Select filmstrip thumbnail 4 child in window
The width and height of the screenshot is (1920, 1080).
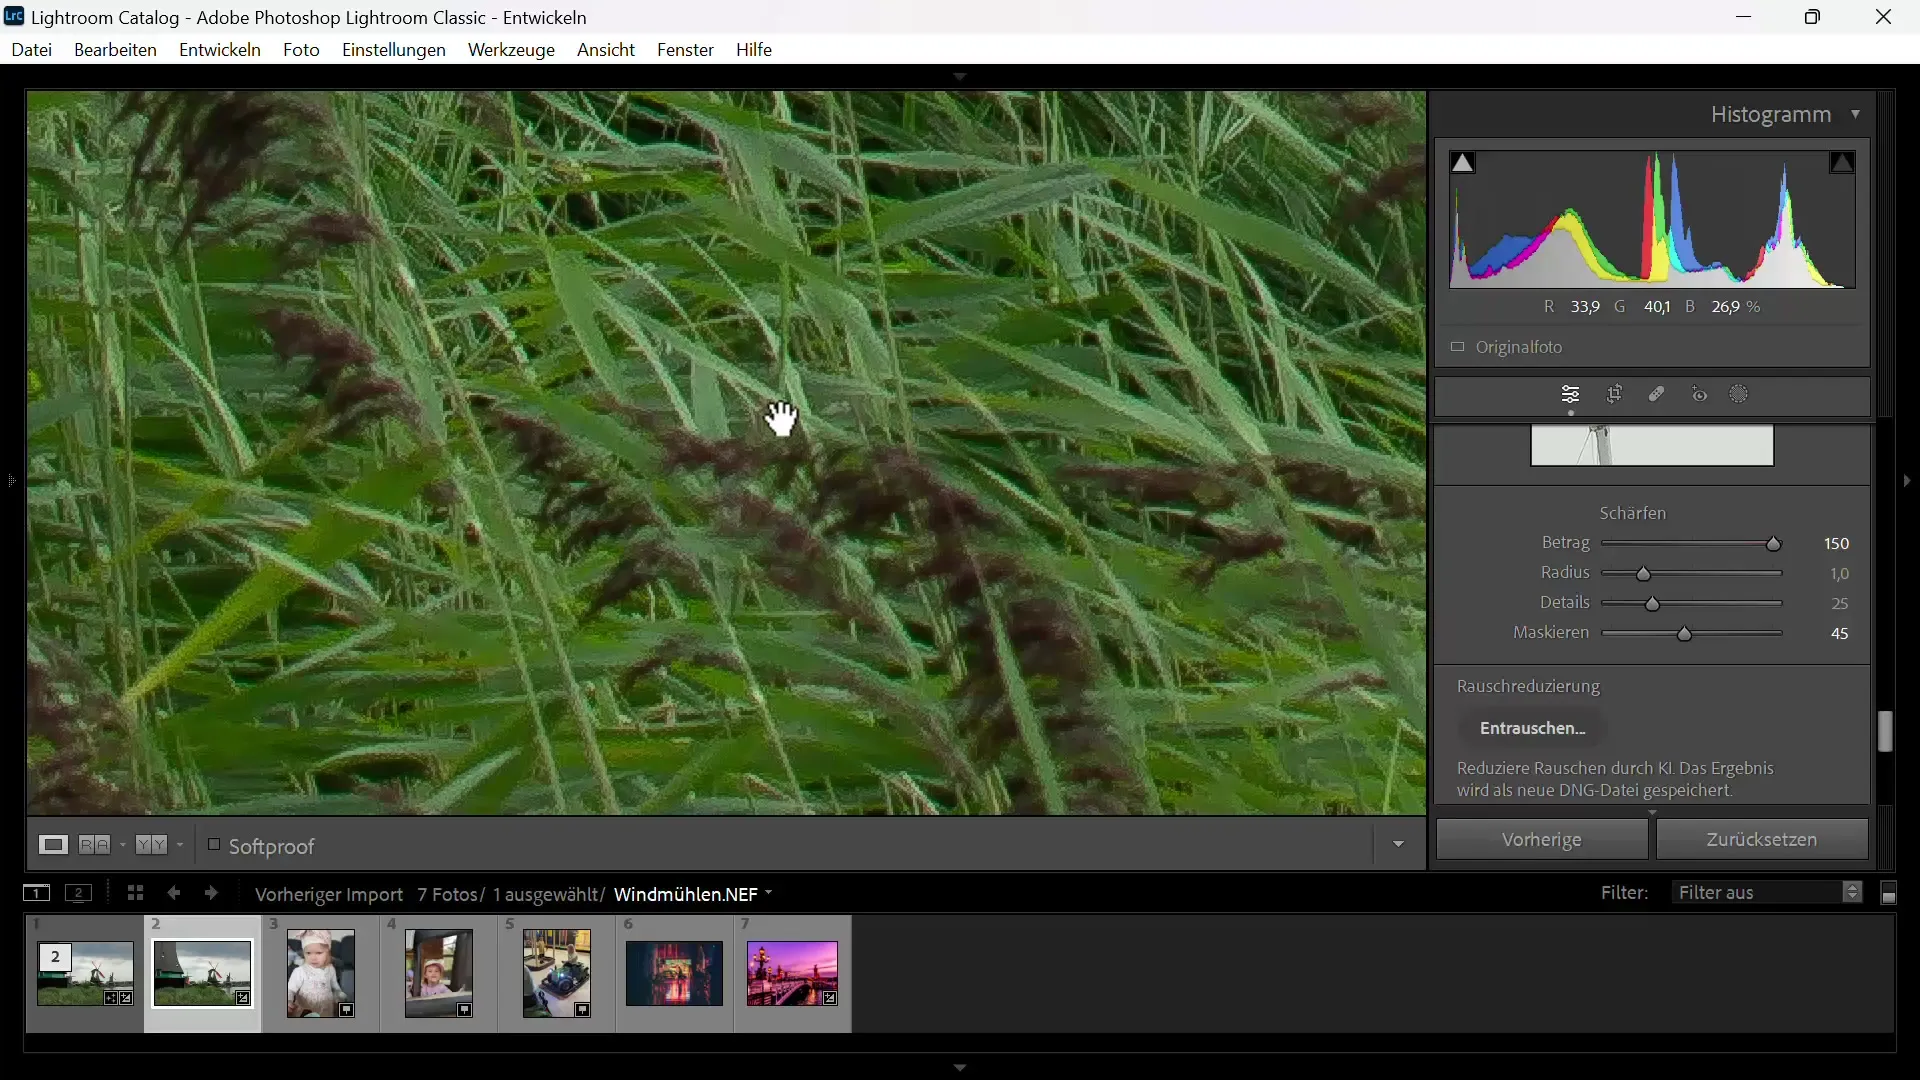[439, 973]
